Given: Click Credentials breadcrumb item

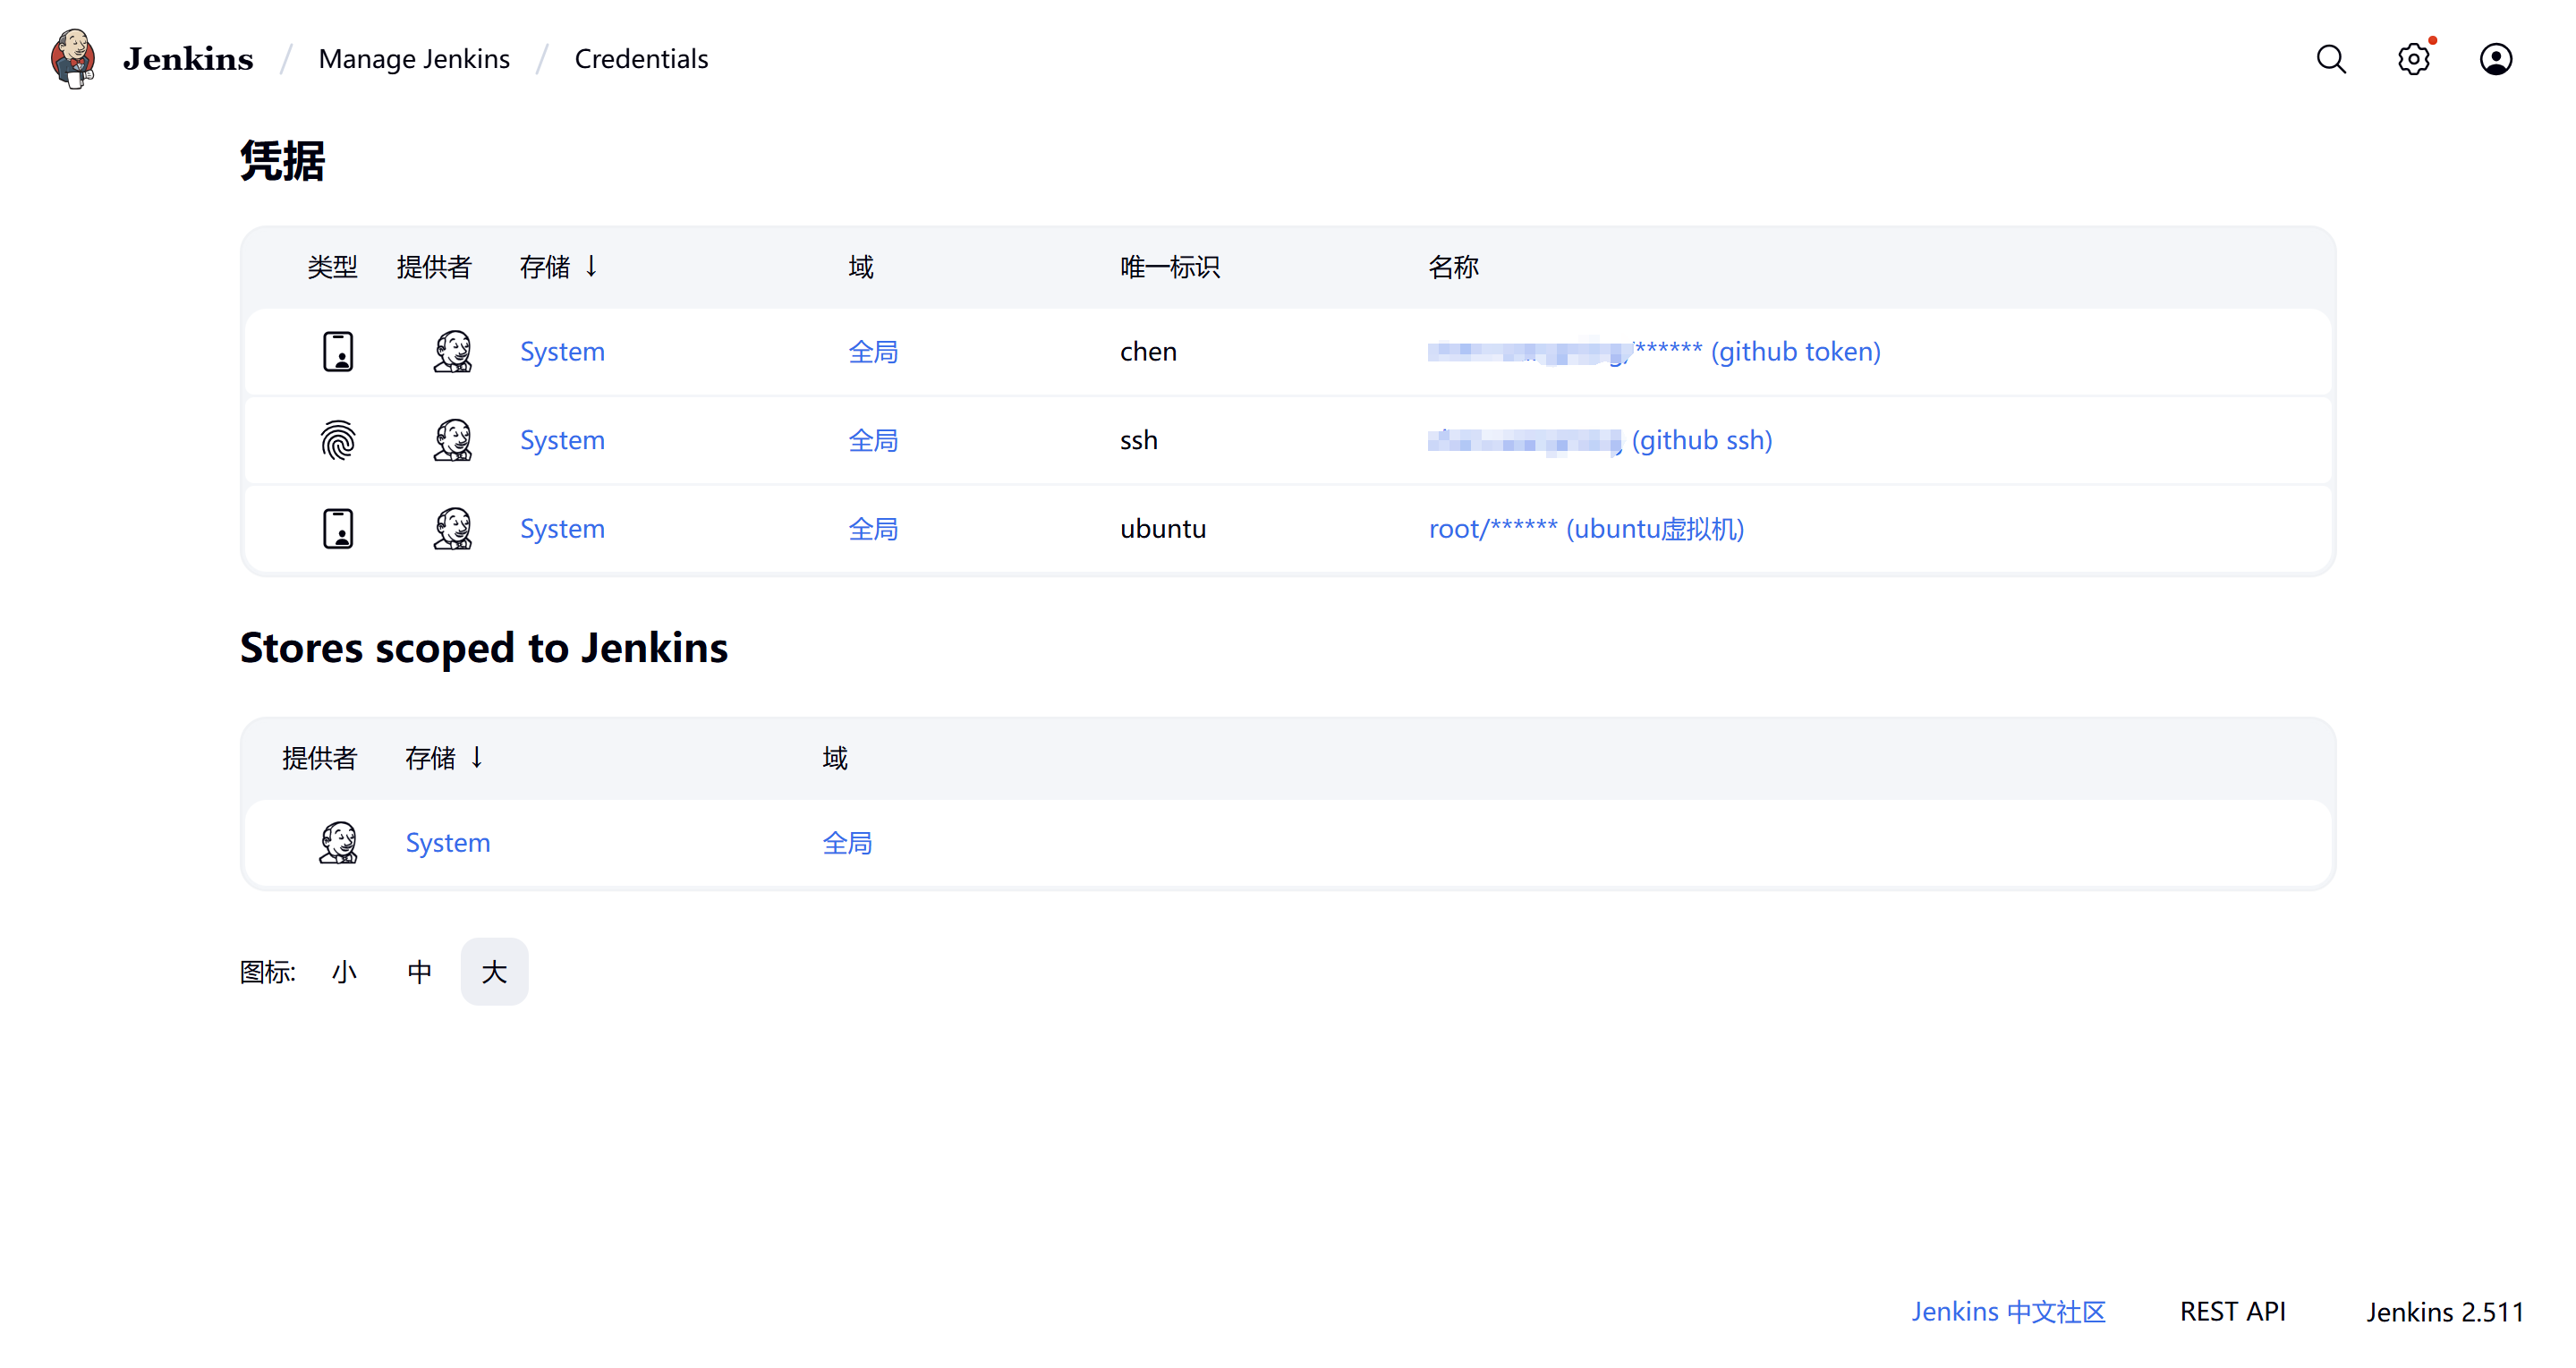Looking at the screenshot, I should point(641,59).
